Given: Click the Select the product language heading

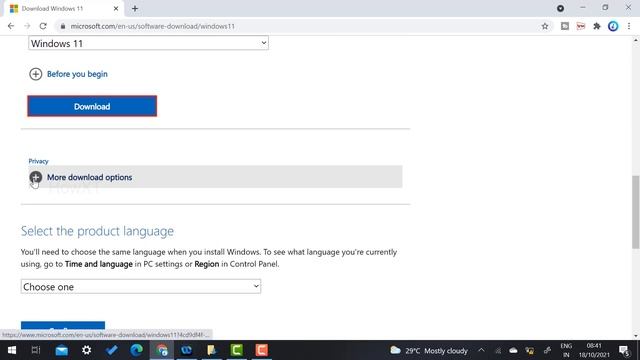Looking at the screenshot, I should tap(97, 231).
